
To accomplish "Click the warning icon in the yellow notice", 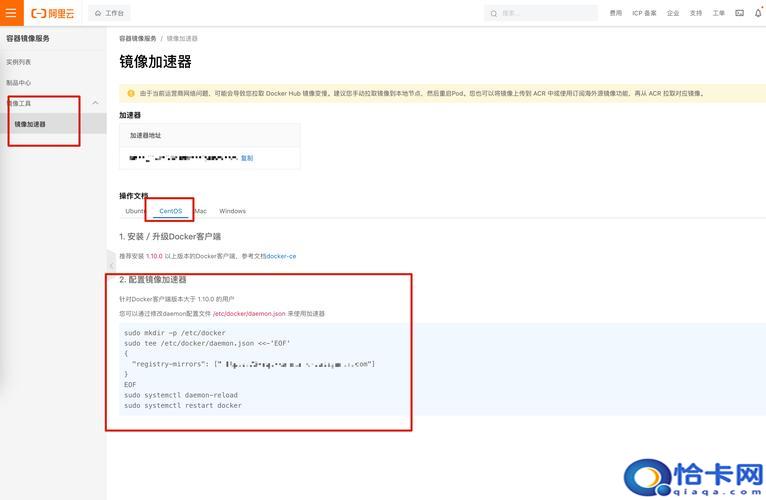I will (x=131, y=93).
